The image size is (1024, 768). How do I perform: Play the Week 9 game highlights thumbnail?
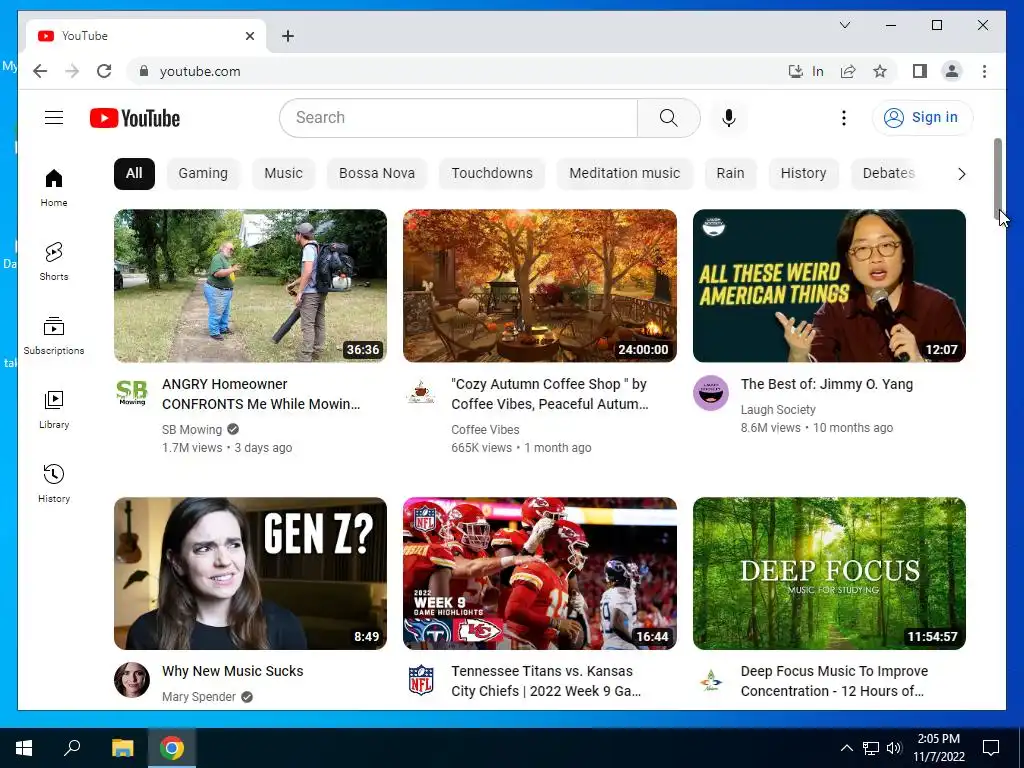coord(539,573)
